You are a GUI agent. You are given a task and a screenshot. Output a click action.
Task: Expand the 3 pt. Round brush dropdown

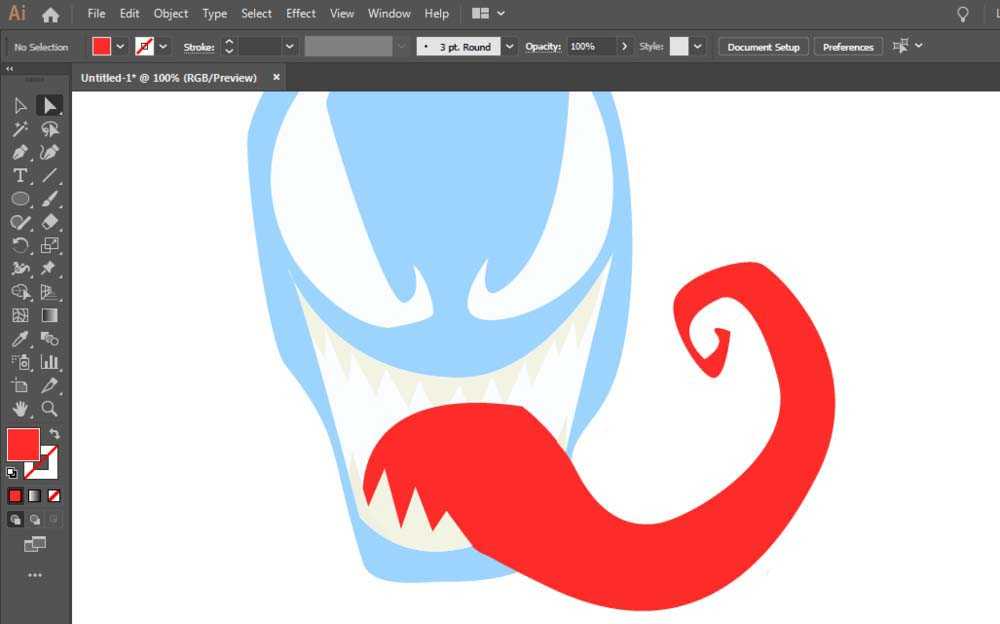point(510,47)
